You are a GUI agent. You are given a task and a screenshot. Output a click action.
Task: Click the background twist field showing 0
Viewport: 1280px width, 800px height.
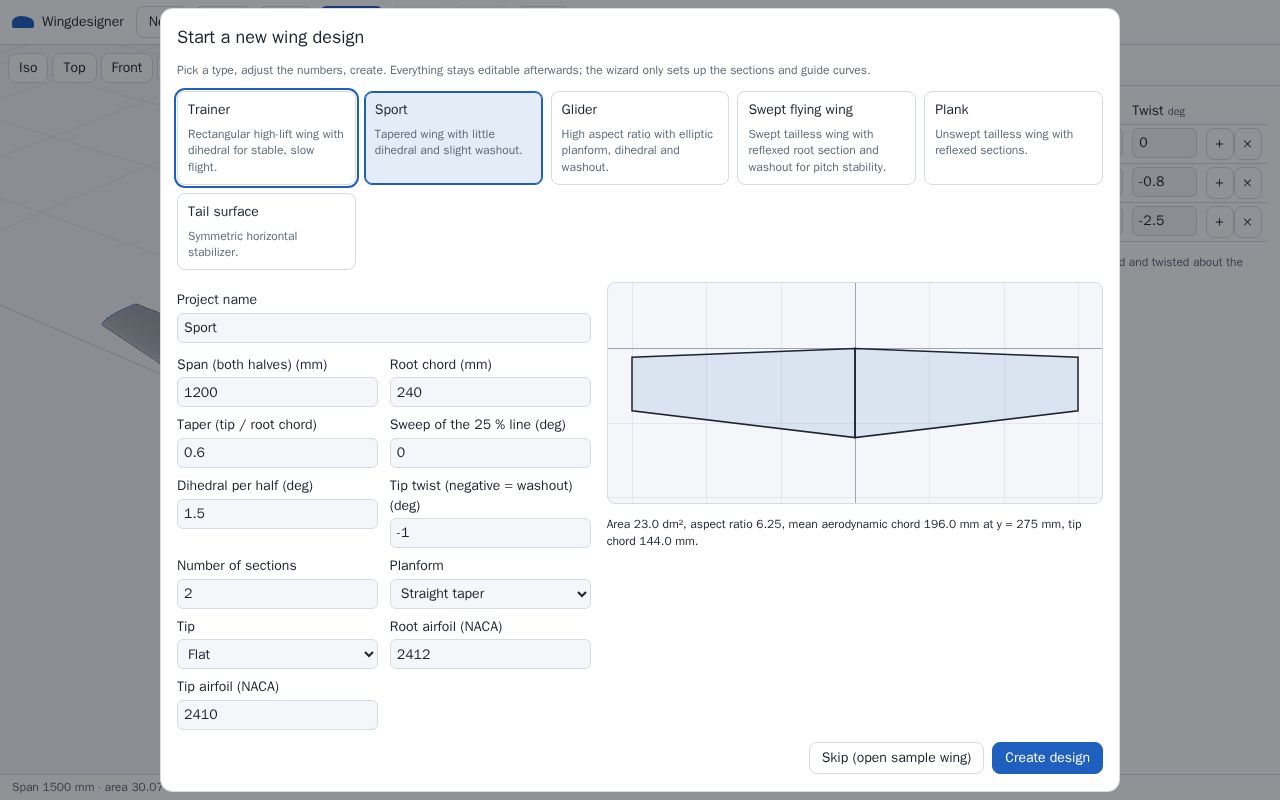1164,143
